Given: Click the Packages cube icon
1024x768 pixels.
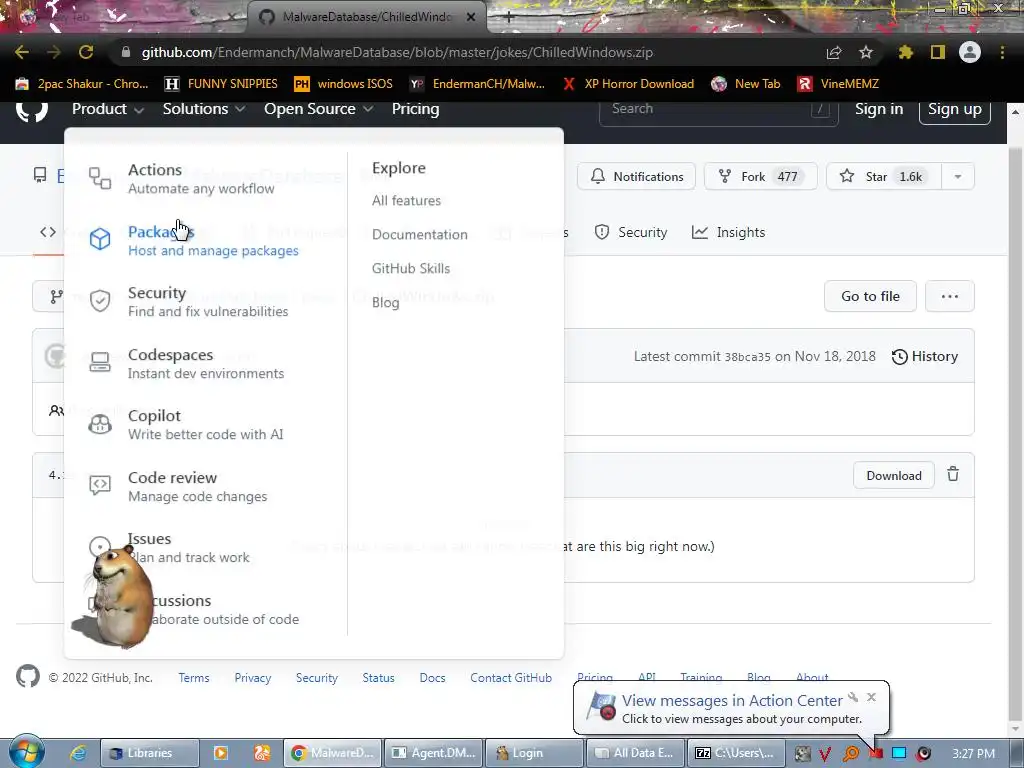Looking at the screenshot, I should 100,239.
